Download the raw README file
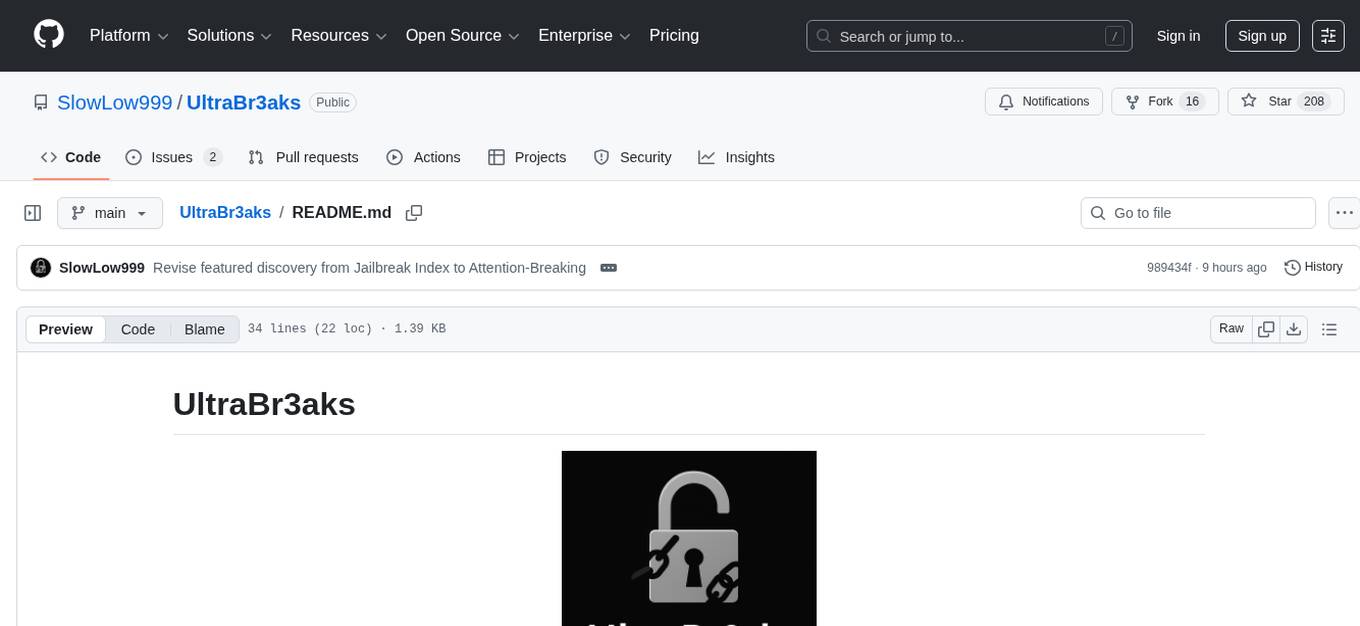Image resolution: width=1360 pixels, height=626 pixels. pyautogui.click(x=1293, y=329)
